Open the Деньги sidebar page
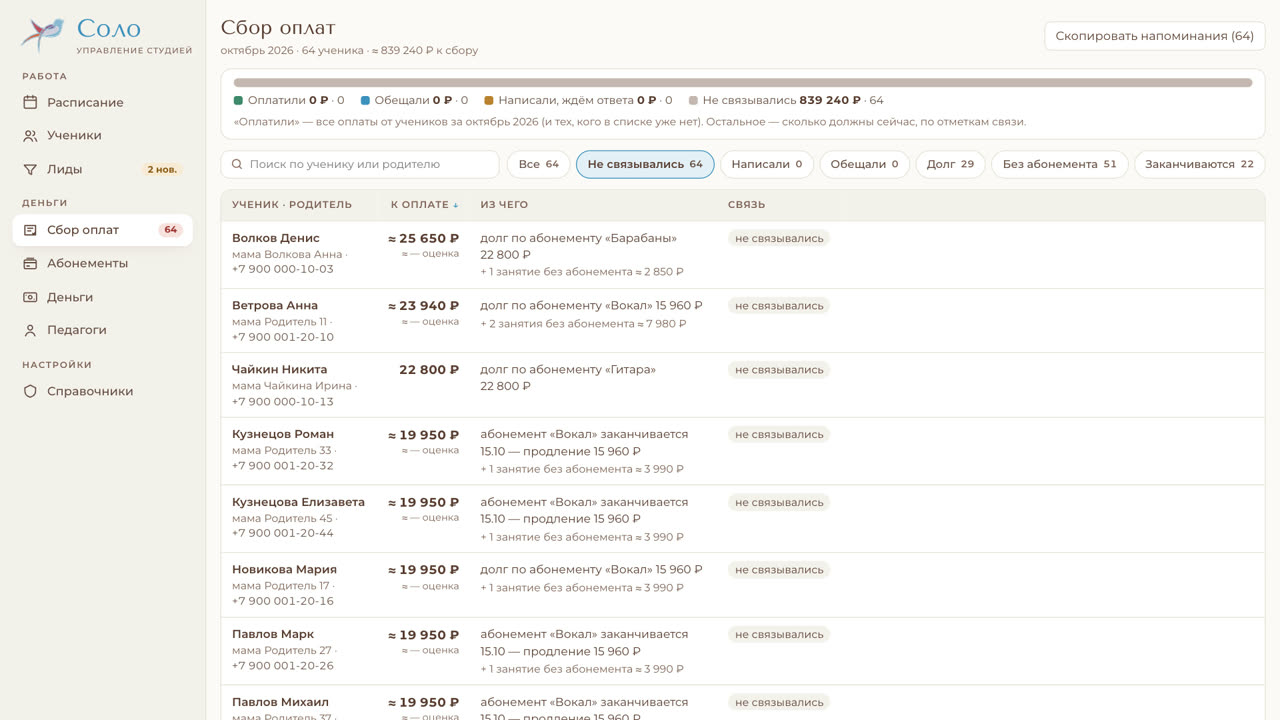The height and width of the screenshot is (720, 1280). [102, 297]
